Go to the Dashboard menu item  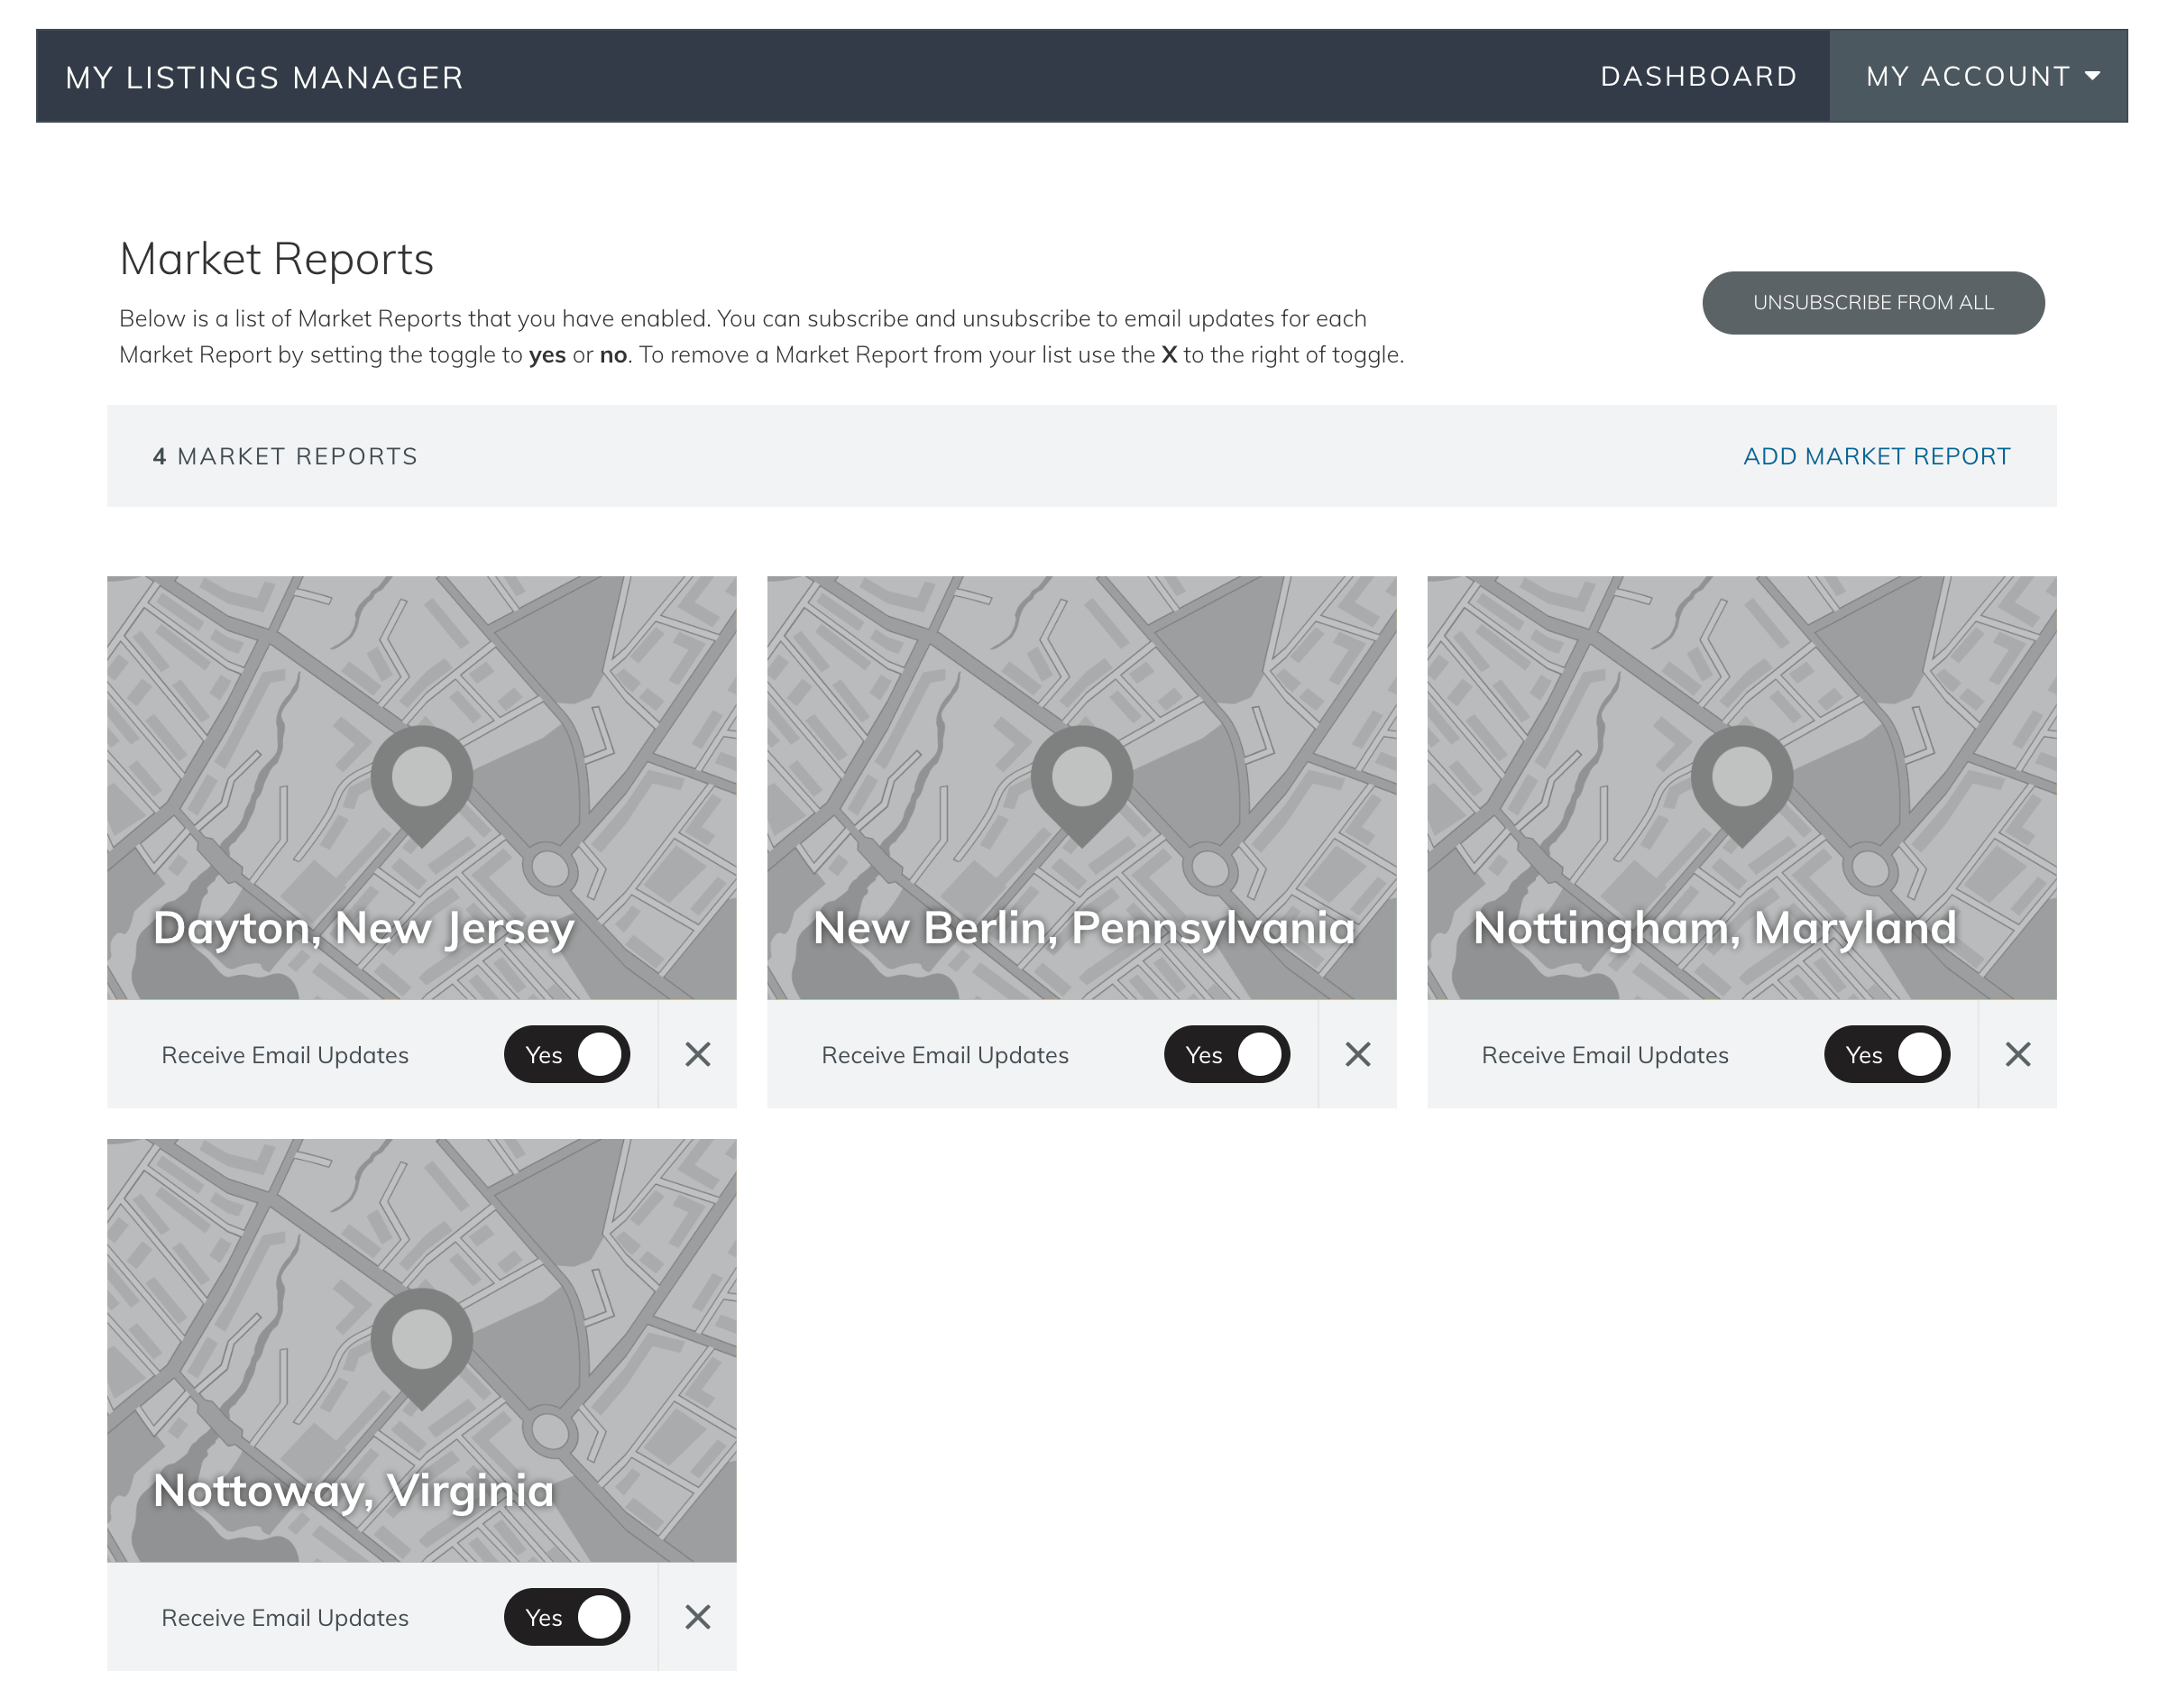1698,76
